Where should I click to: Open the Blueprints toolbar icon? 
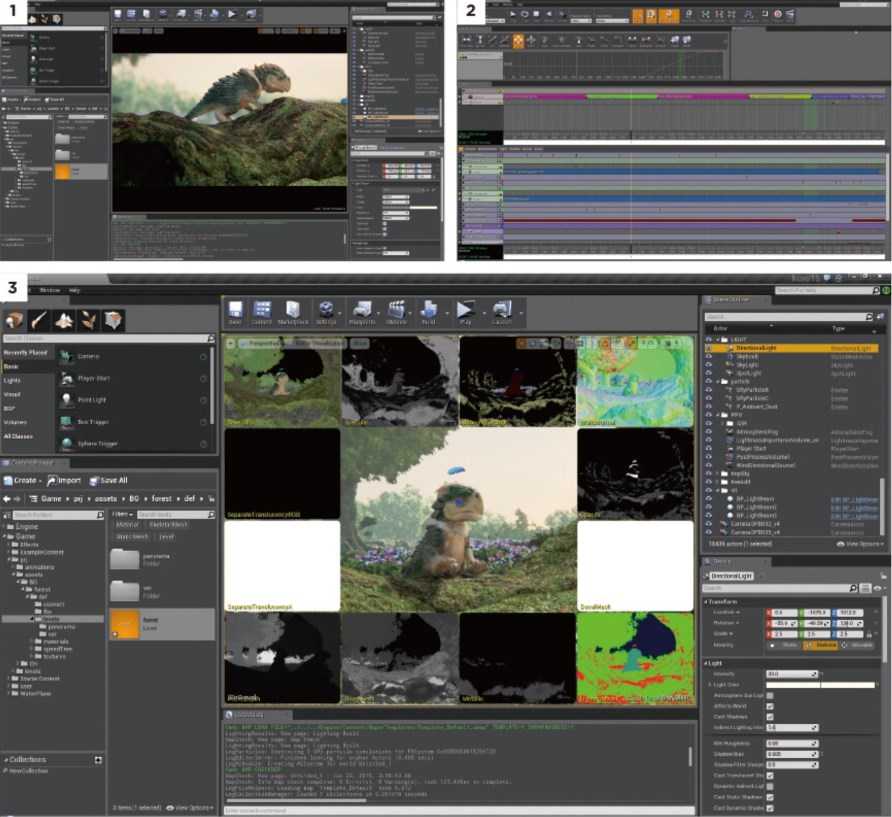click(362, 312)
